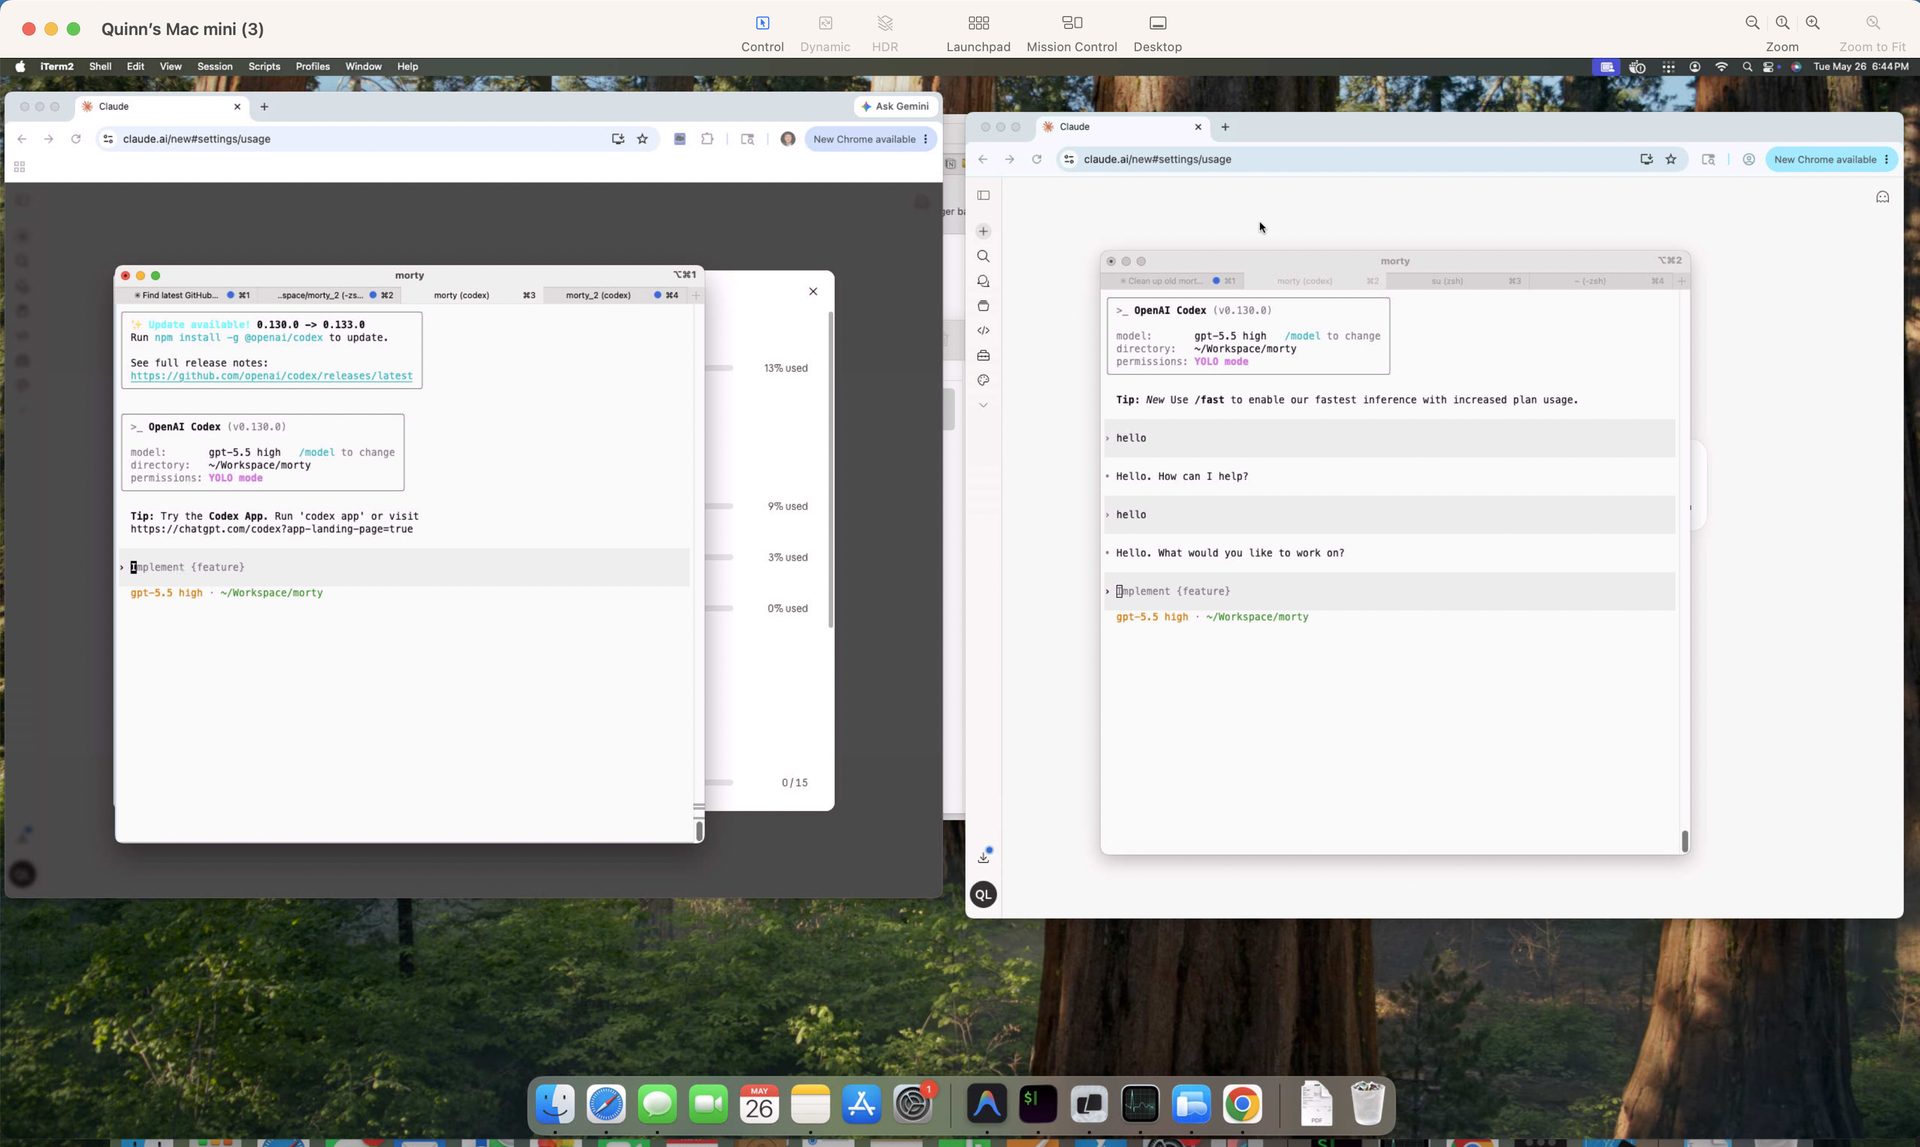The image size is (1920, 1147).
Task: Open the Profiles menu in the menu bar
Action: click(312, 67)
